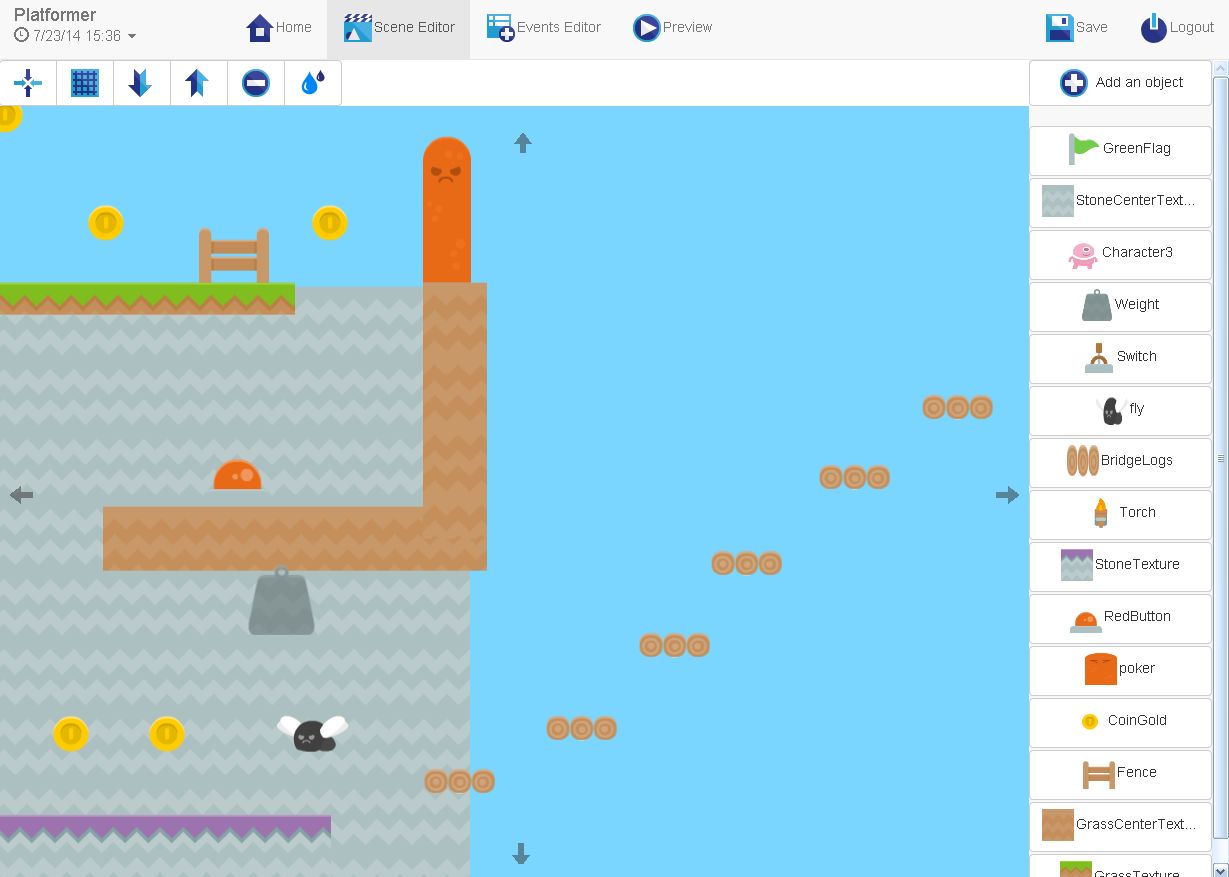Viewport: 1229px width, 877px height.
Task: Click the object list vertical scrollbar
Action: [1220, 458]
